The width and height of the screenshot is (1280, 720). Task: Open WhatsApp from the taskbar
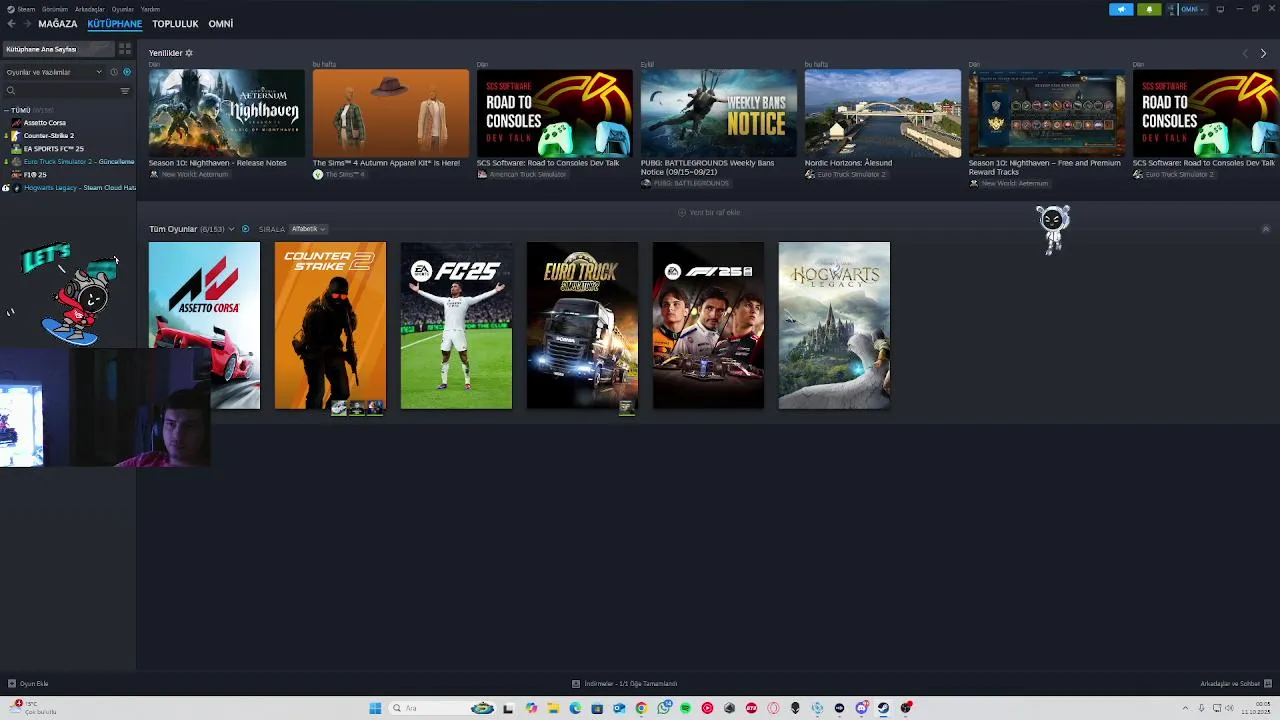(x=663, y=708)
